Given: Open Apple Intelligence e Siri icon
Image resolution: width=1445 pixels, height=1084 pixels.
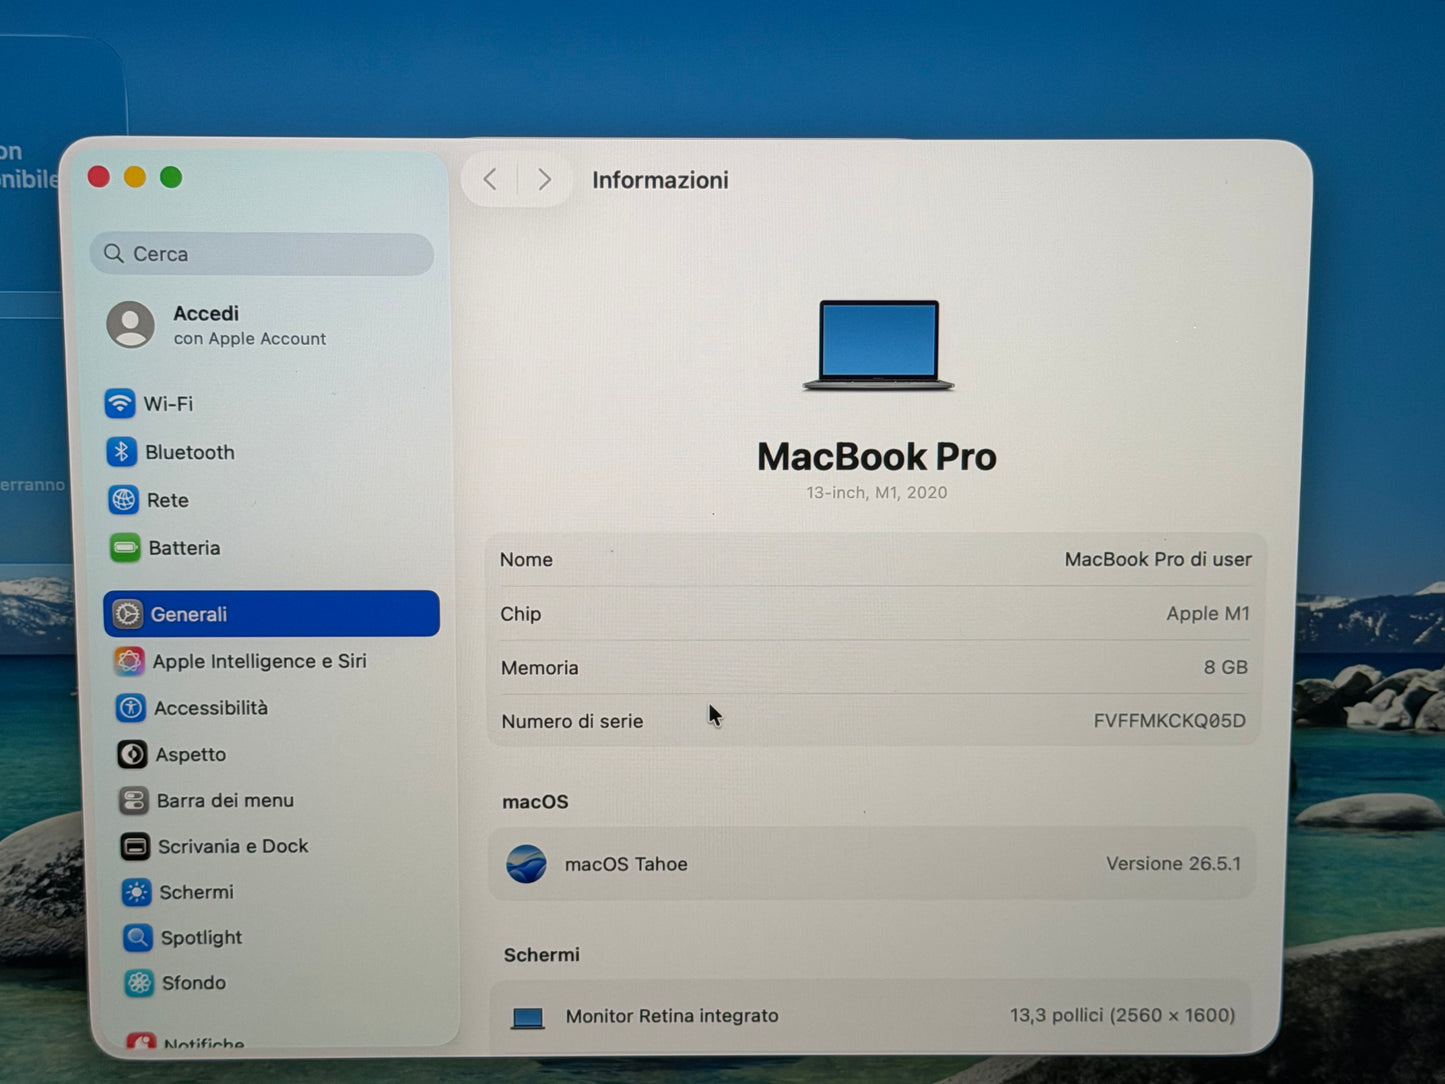Looking at the screenshot, I should click(x=129, y=661).
